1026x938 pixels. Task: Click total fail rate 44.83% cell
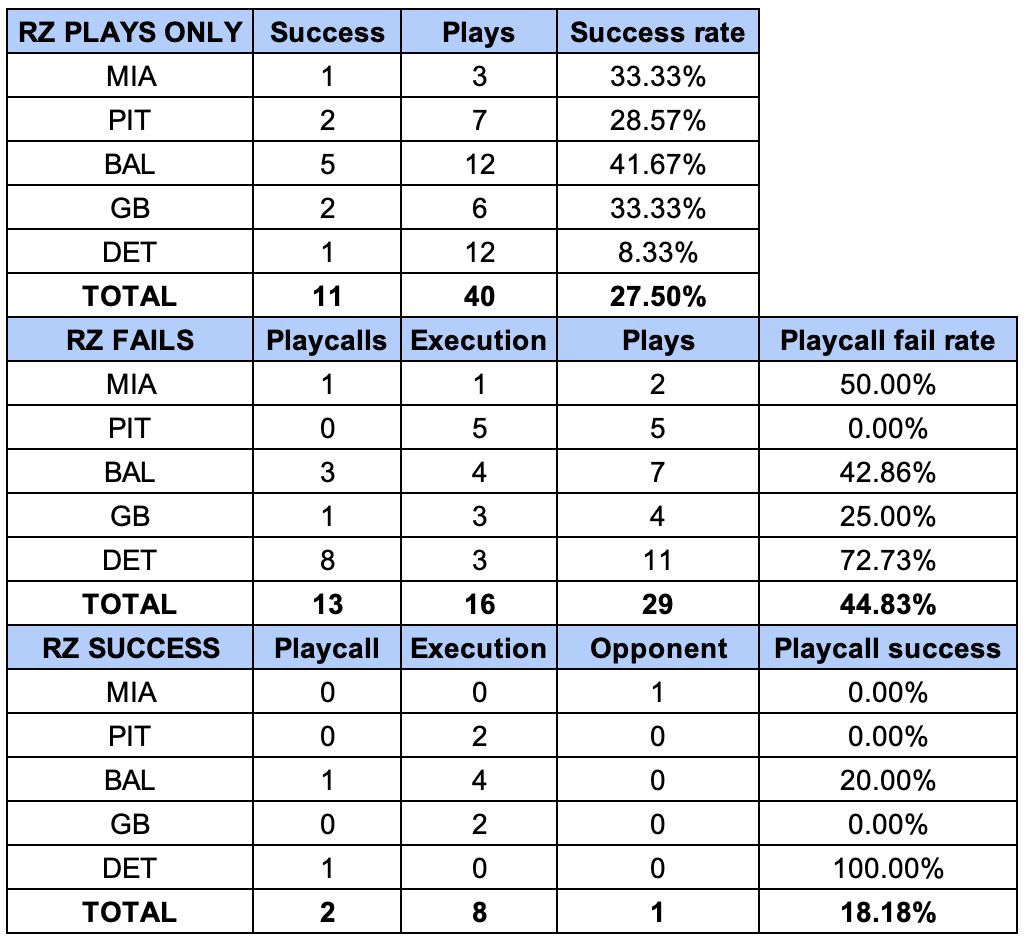pyautogui.click(x=888, y=604)
